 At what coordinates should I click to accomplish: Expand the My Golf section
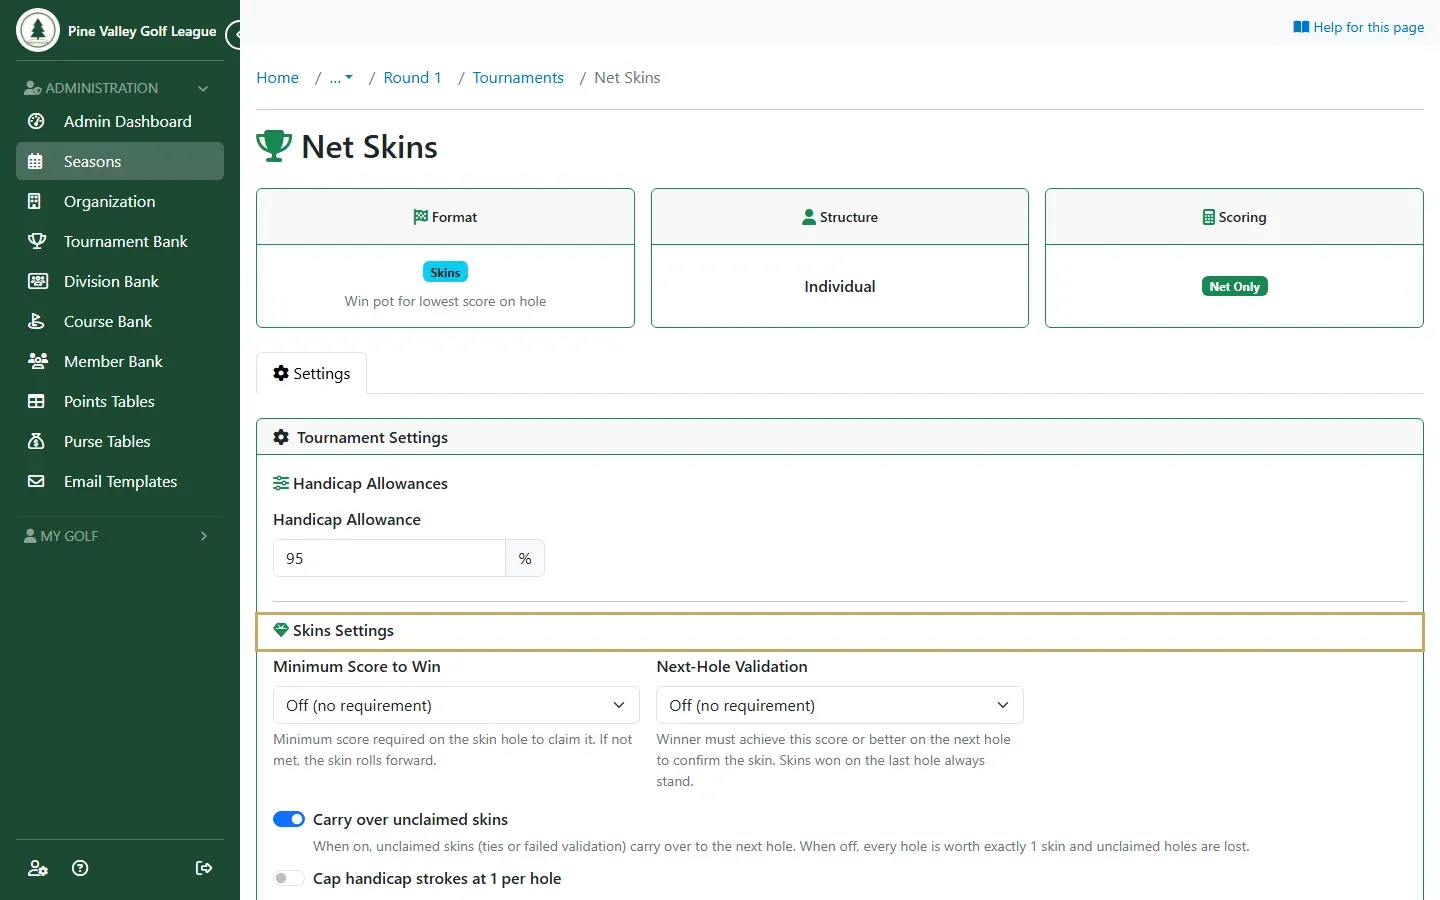pyautogui.click(x=120, y=536)
